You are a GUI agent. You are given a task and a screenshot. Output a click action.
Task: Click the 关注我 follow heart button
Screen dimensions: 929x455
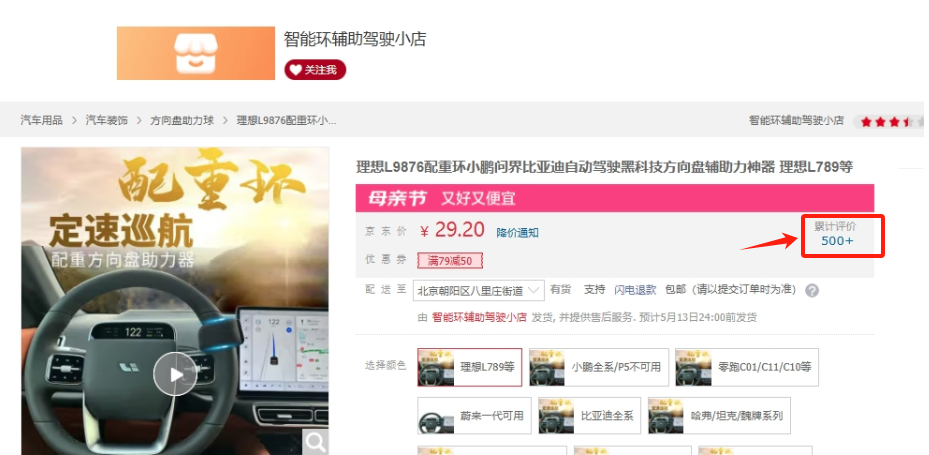point(315,70)
